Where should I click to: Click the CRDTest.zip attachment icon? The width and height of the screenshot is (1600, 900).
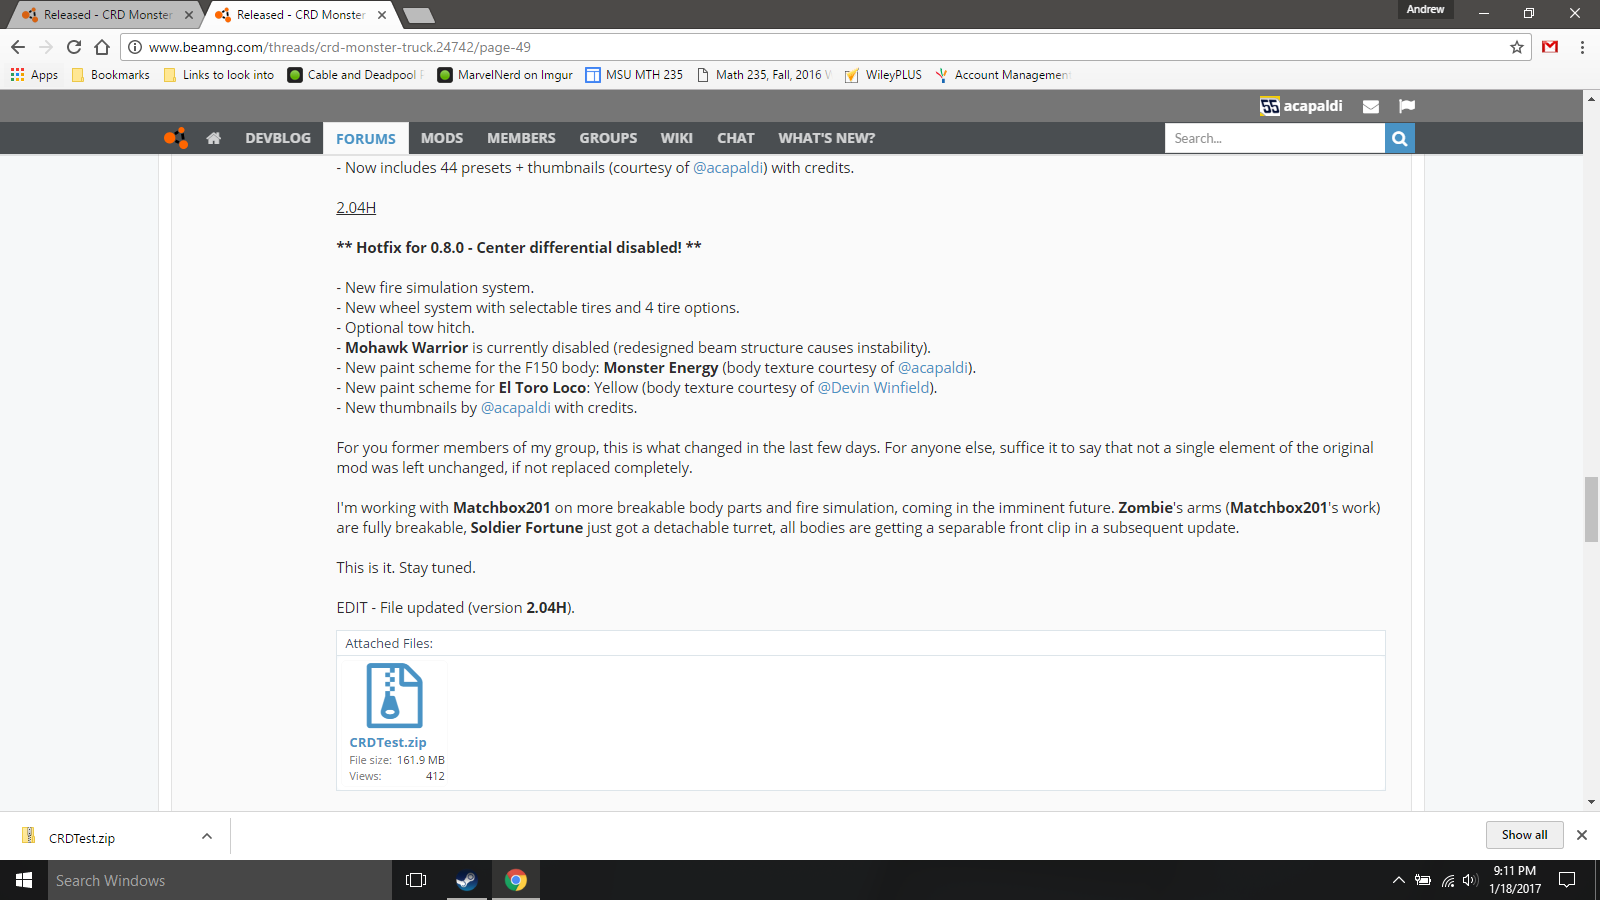(395, 696)
